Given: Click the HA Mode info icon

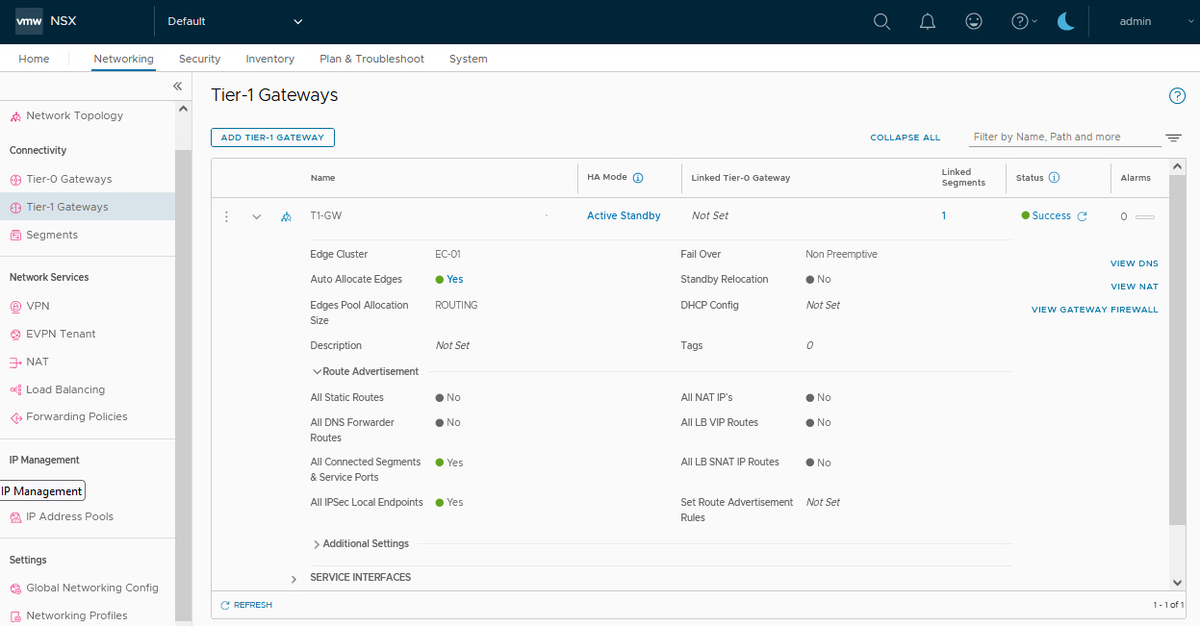Looking at the screenshot, I should coord(638,178).
